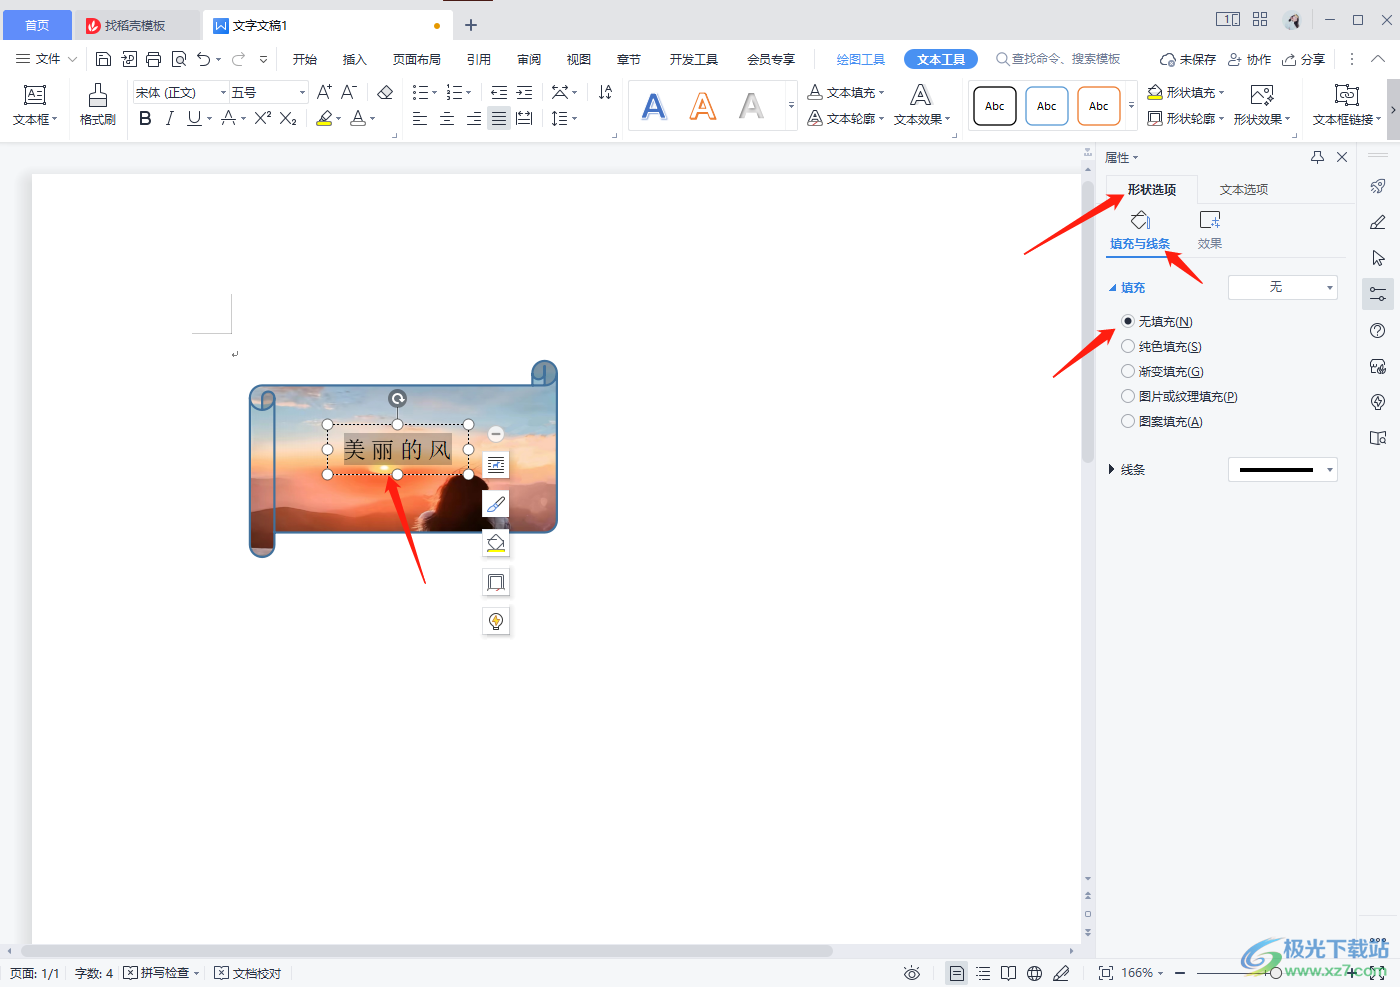This screenshot has height=987, width=1400.
Task: Select the 图片或纹理填充 radio button
Action: point(1128,397)
